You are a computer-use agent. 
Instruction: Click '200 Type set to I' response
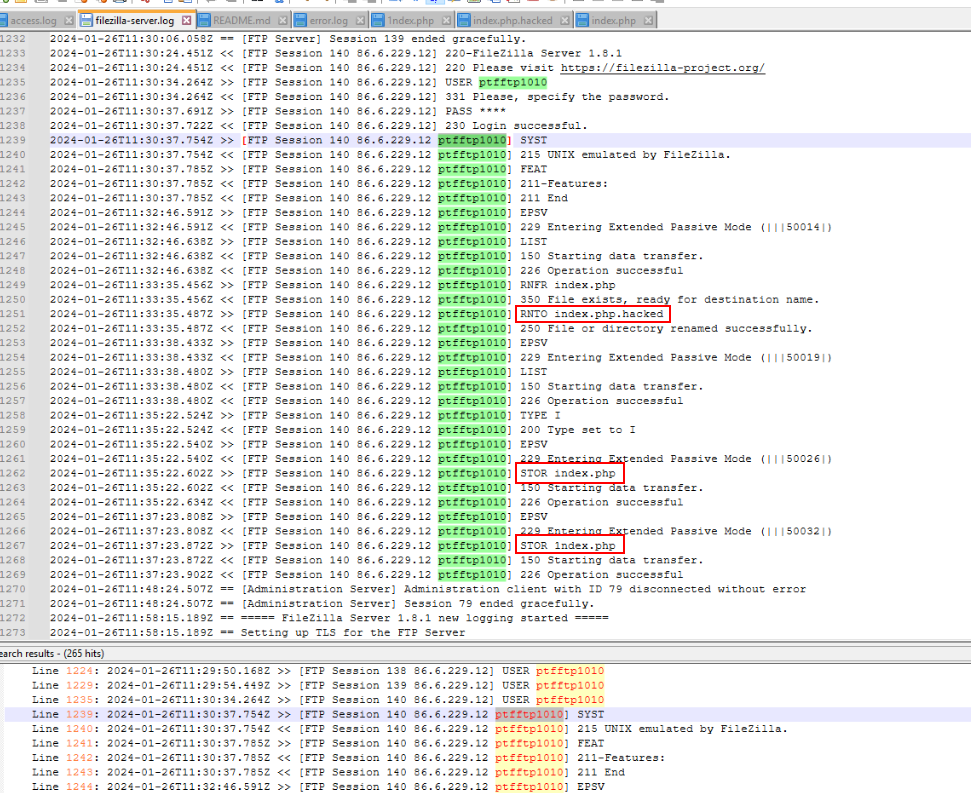click(578, 430)
